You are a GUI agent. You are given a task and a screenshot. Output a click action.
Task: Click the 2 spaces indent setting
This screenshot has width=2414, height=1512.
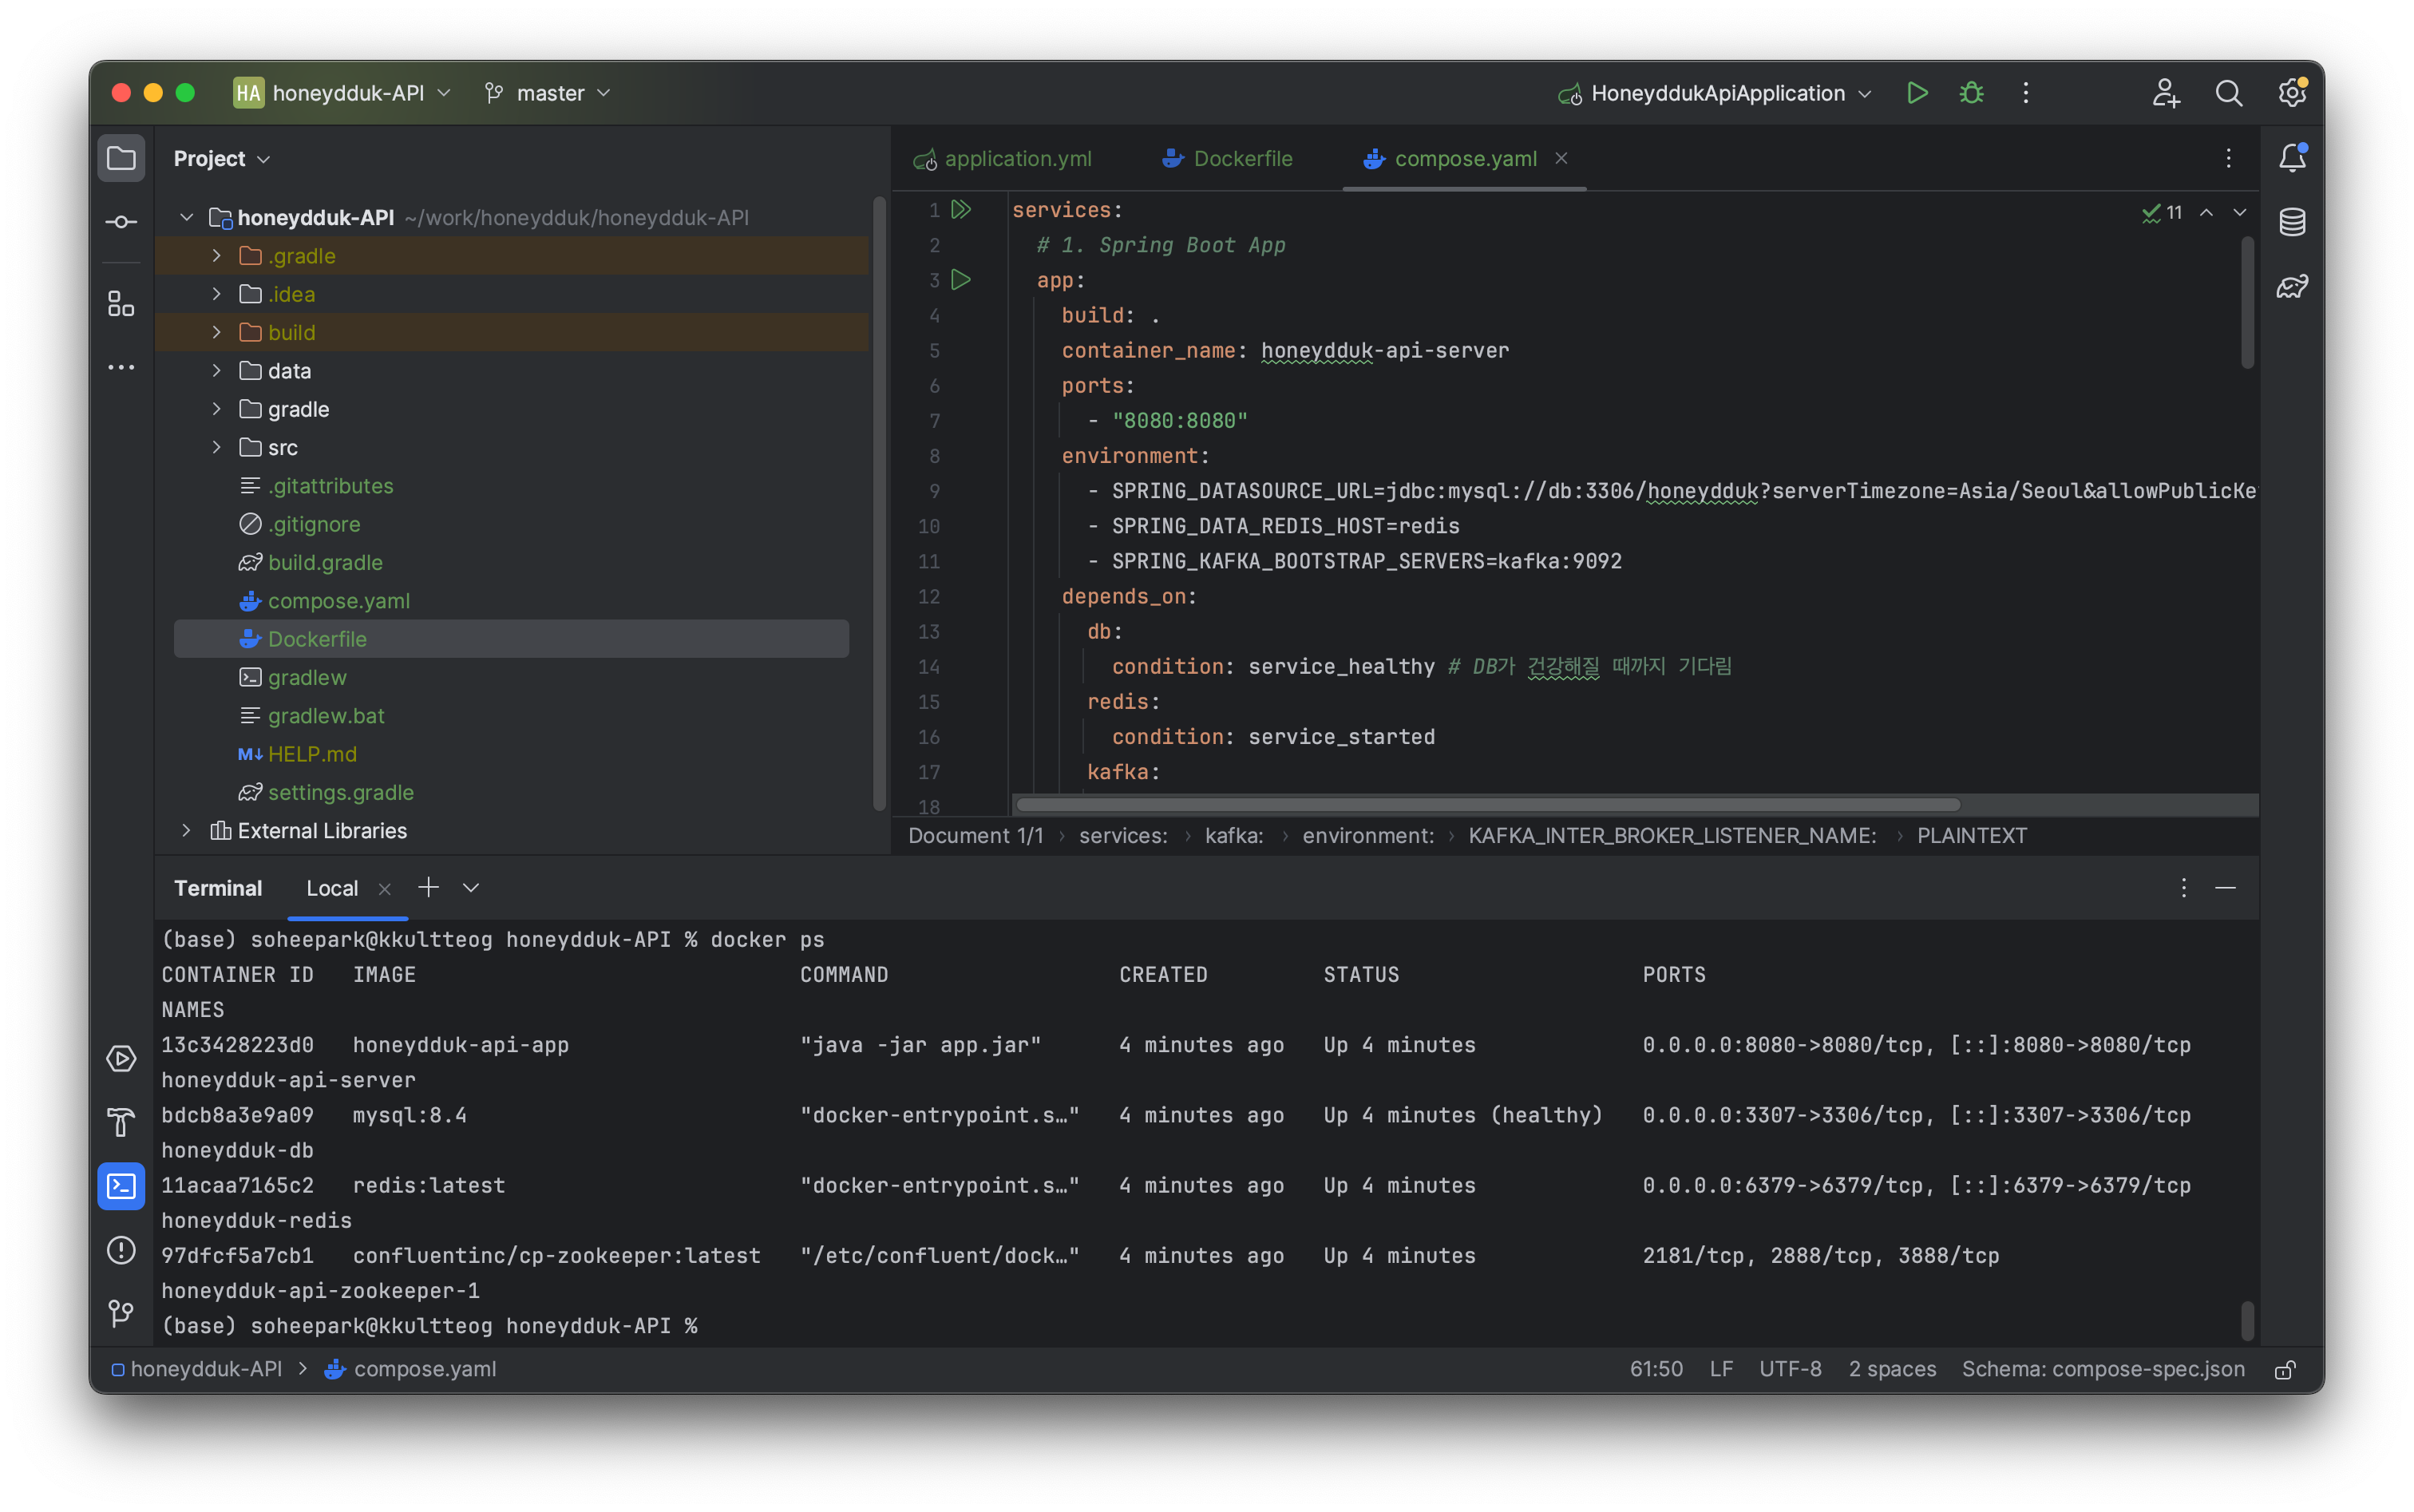coord(1891,1369)
